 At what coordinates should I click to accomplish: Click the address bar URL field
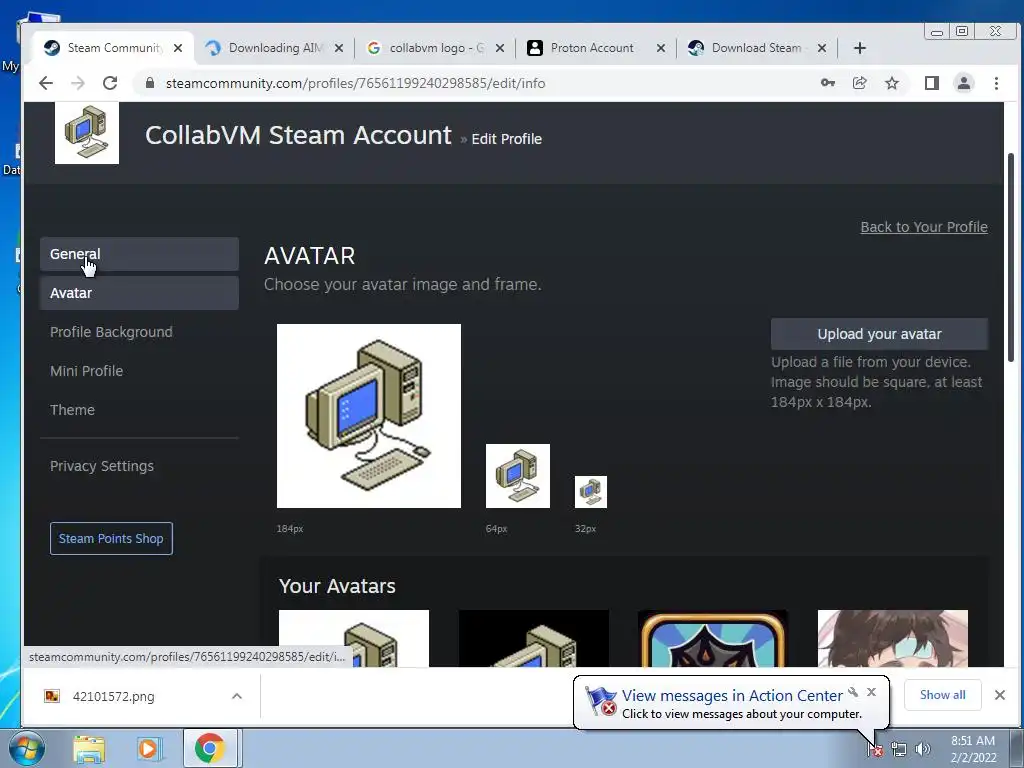pos(483,83)
